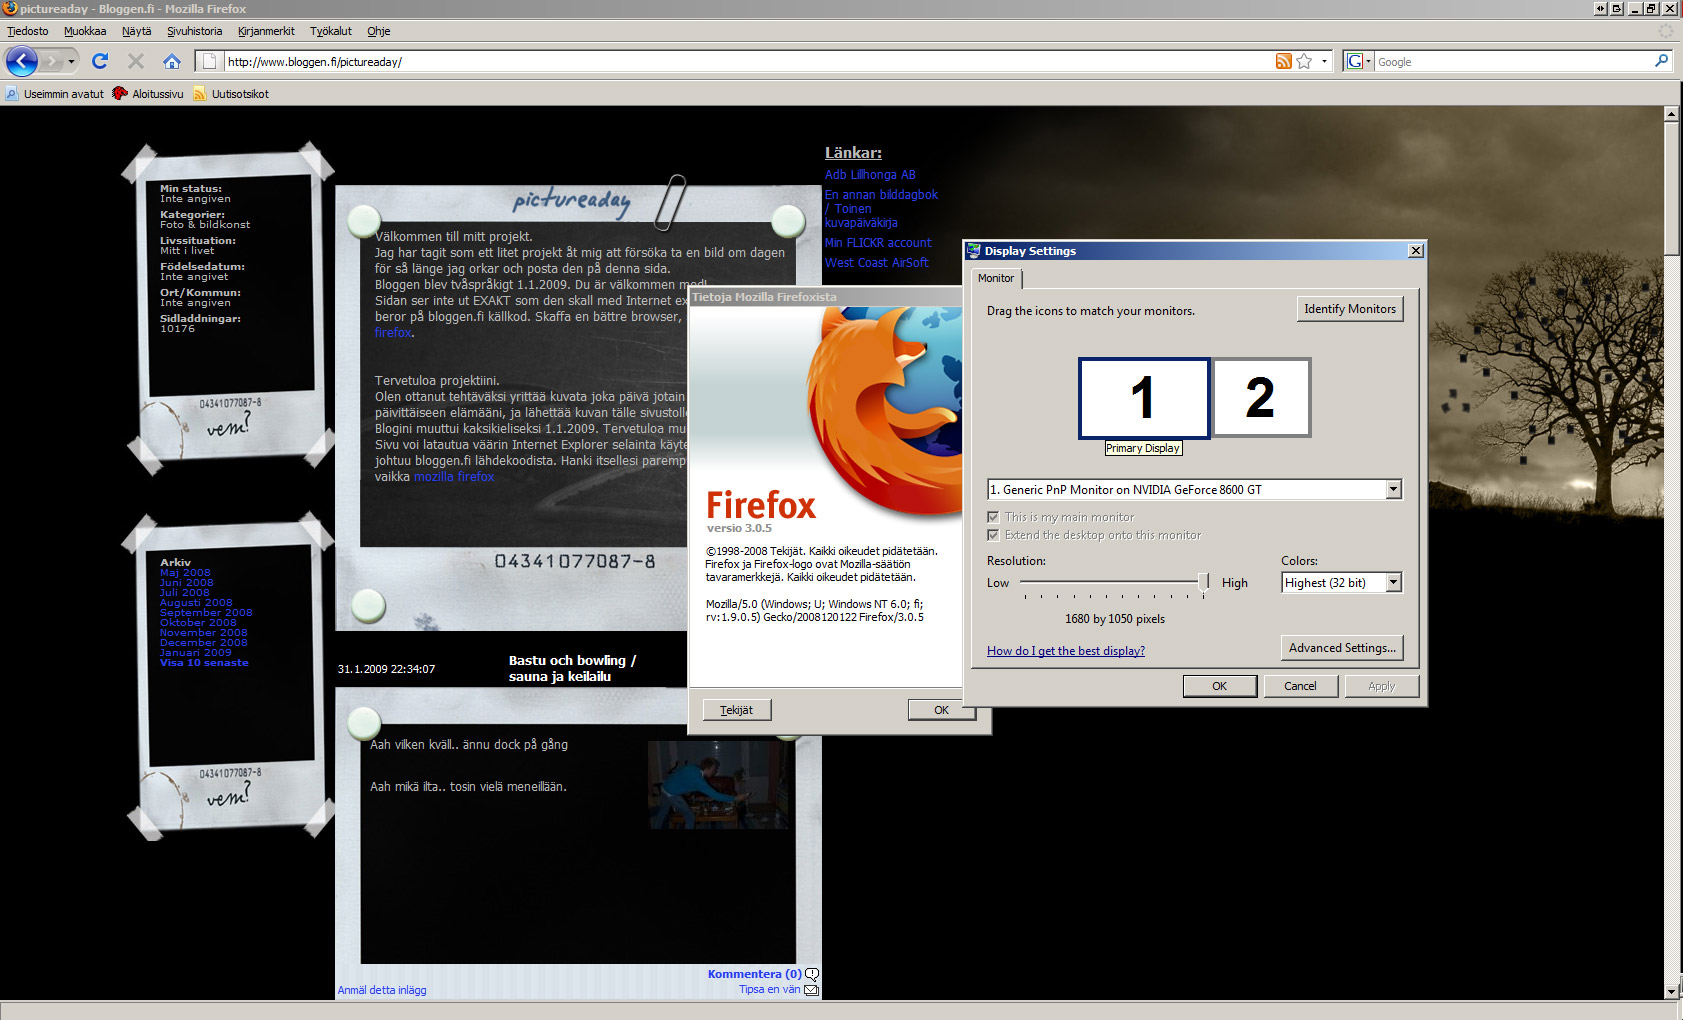1683x1020 pixels.
Task: Click the search magnifier icon
Action: [x=1661, y=61]
